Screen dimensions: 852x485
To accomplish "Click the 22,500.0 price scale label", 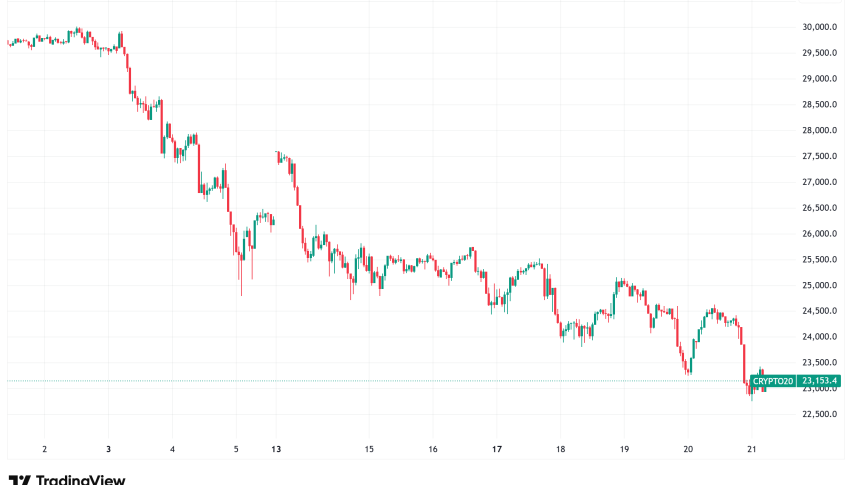I will pos(819,415).
